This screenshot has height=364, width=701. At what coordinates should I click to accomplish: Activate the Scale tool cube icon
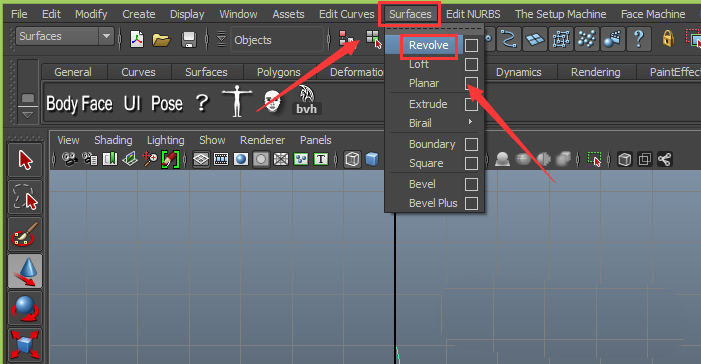pos(25,345)
